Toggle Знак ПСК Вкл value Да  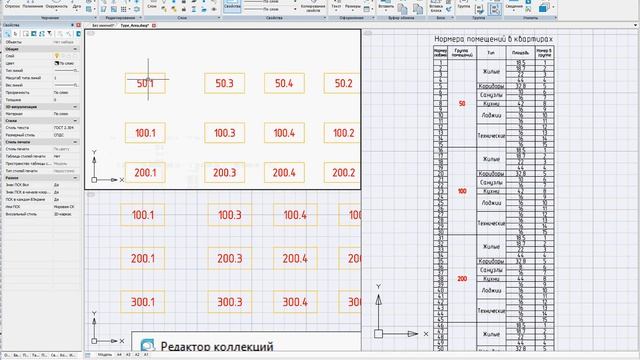[67, 185]
